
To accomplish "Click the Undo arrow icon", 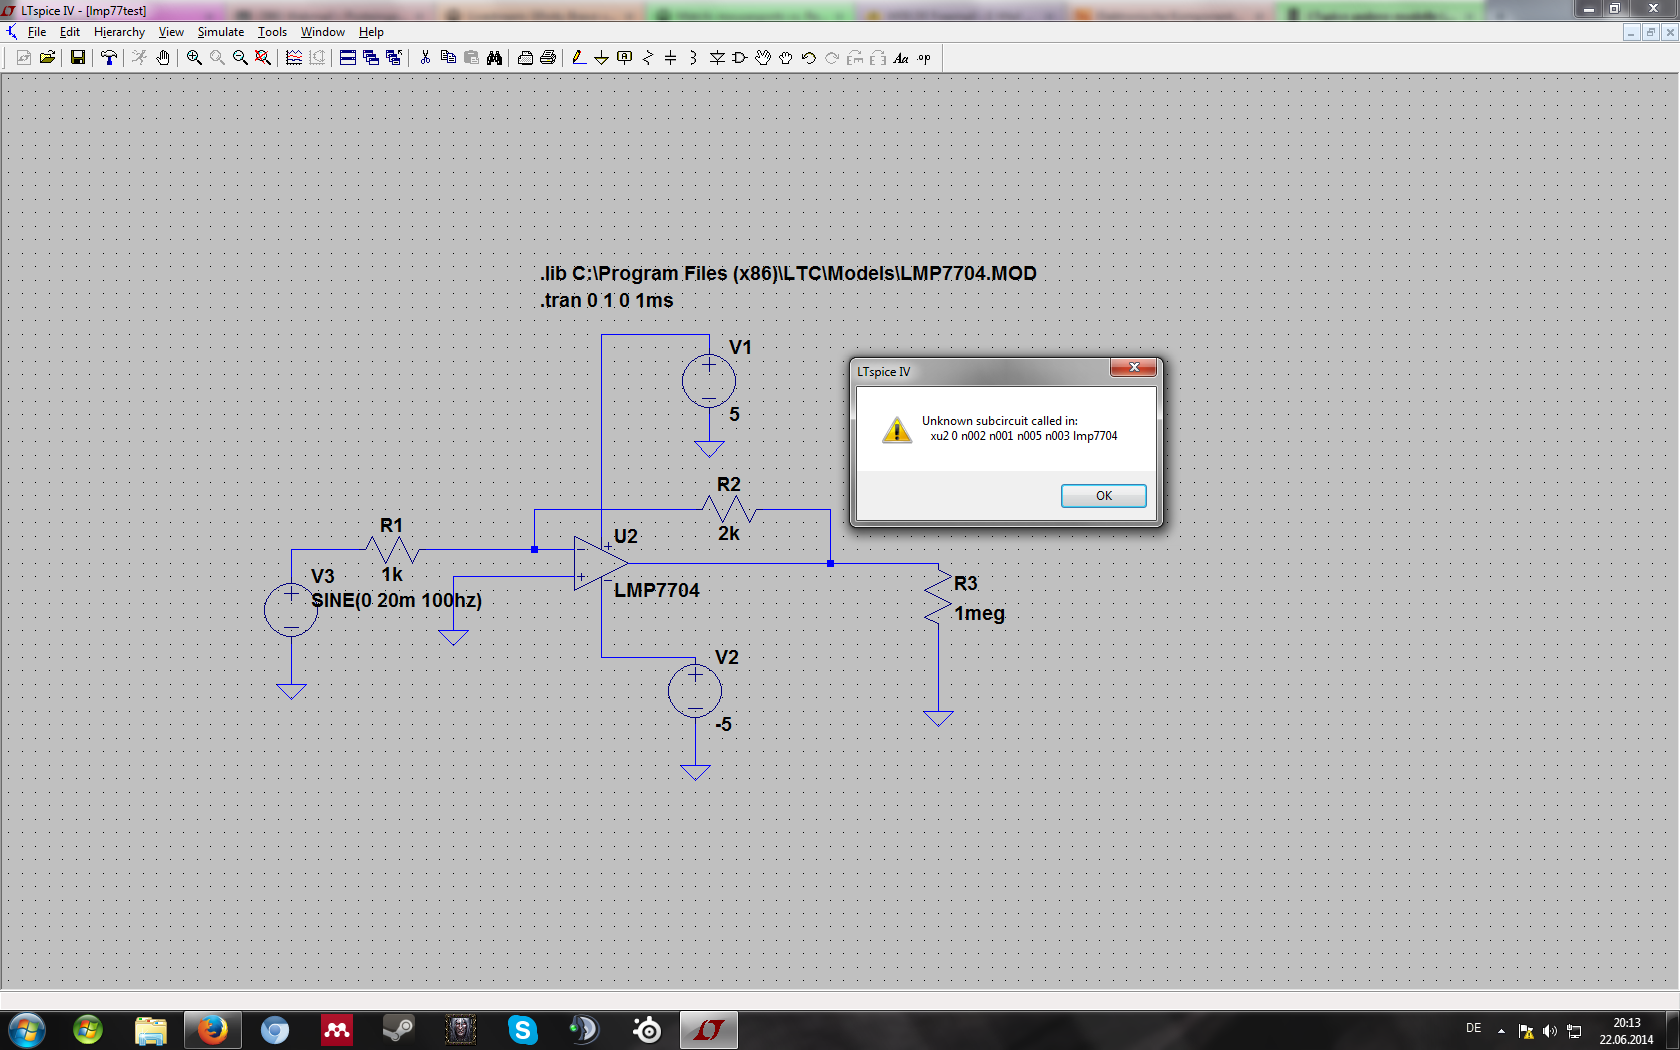I will [x=809, y=58].
